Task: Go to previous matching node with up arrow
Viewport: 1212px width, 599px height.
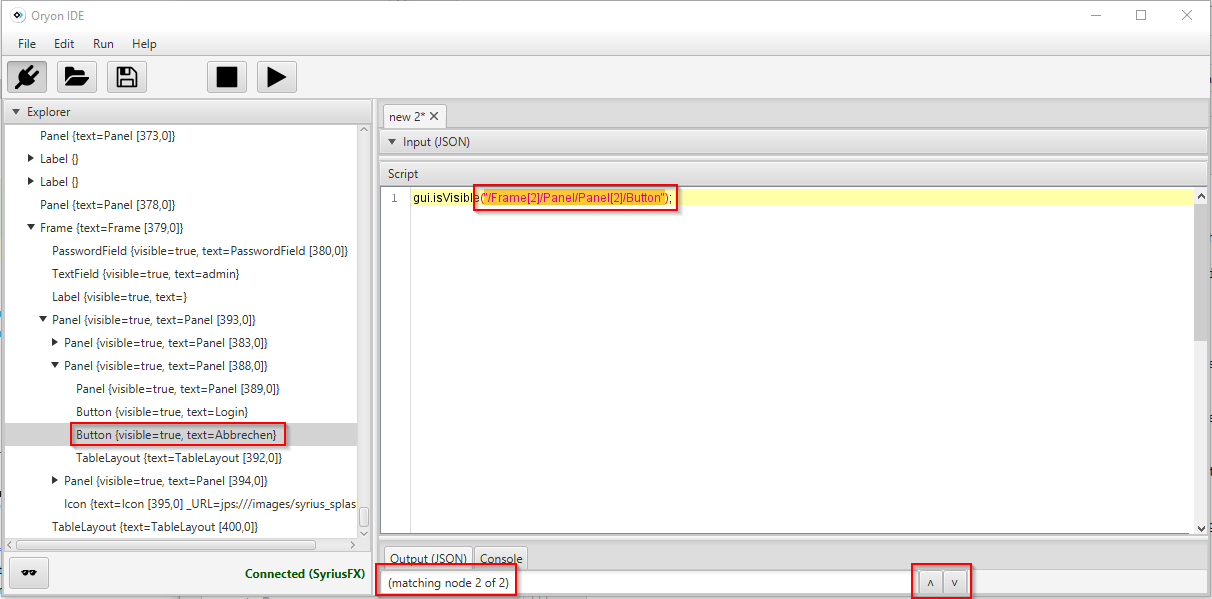Action: [x=929, y=583]
